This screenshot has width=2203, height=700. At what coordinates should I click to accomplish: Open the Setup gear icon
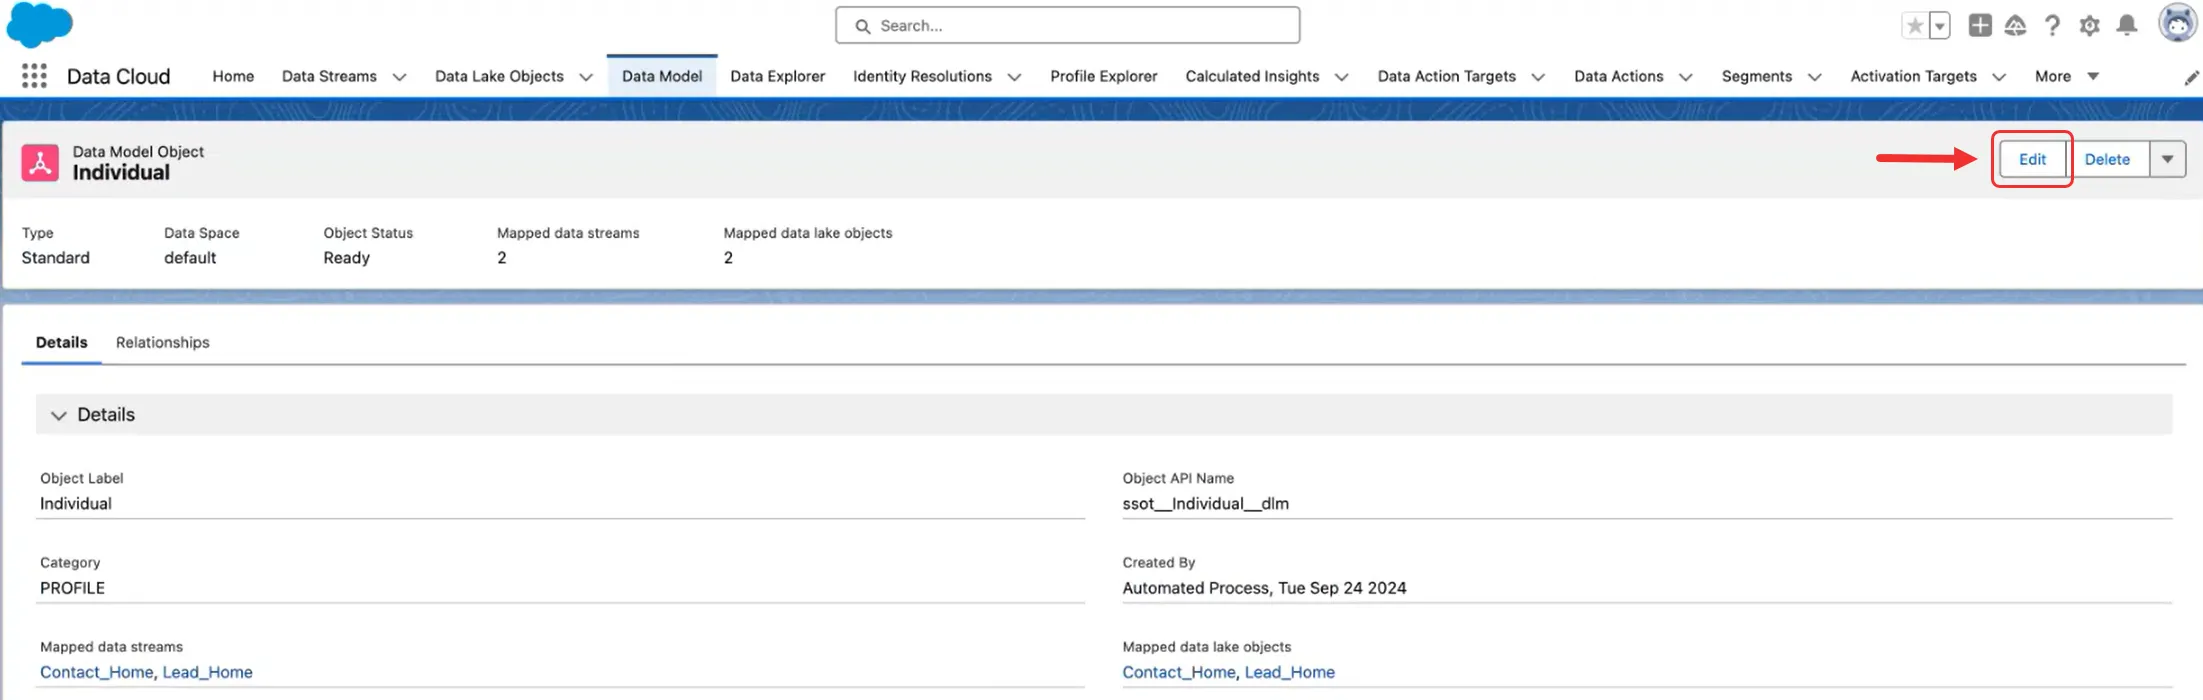[2089, 26]
